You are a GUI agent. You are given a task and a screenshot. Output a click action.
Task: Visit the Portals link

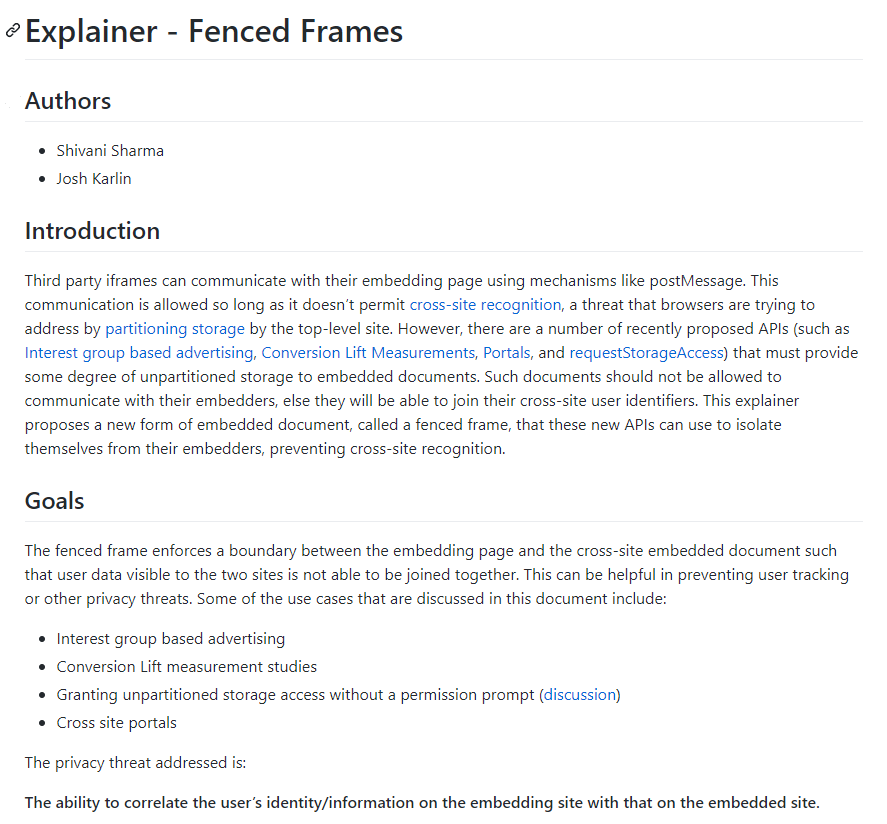coord(507,353)
